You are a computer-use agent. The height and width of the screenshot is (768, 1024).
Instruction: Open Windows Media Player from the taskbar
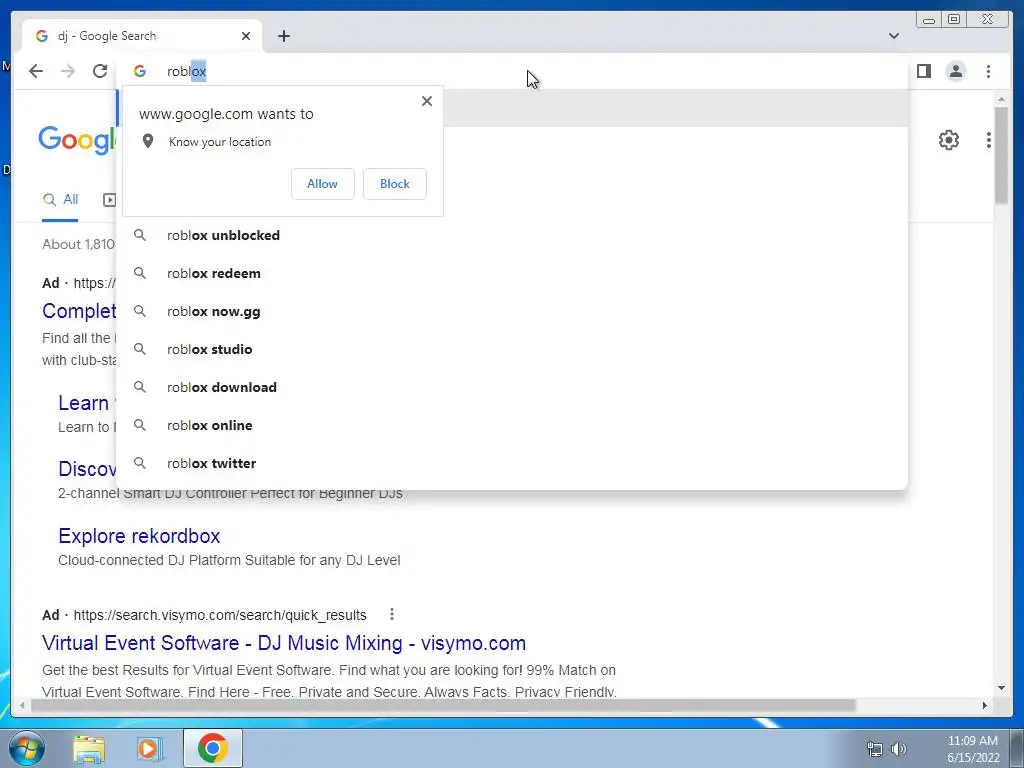click(149, 748)
